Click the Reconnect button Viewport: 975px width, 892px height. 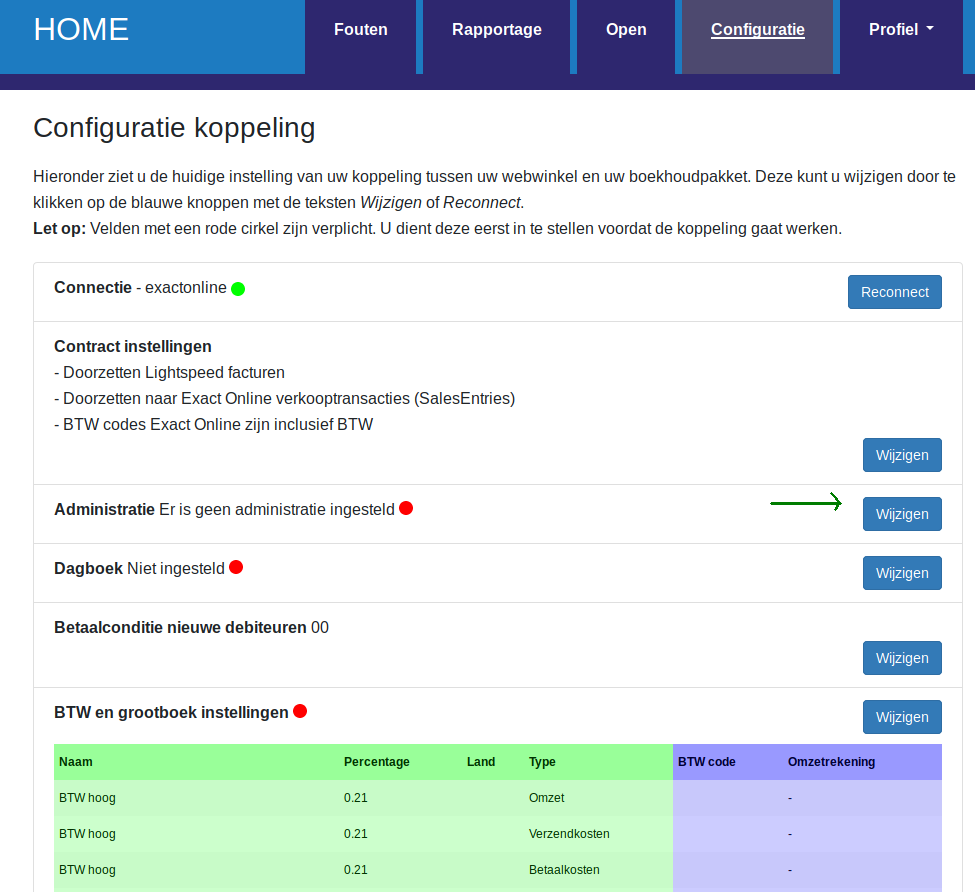click(x=894, y=292)
